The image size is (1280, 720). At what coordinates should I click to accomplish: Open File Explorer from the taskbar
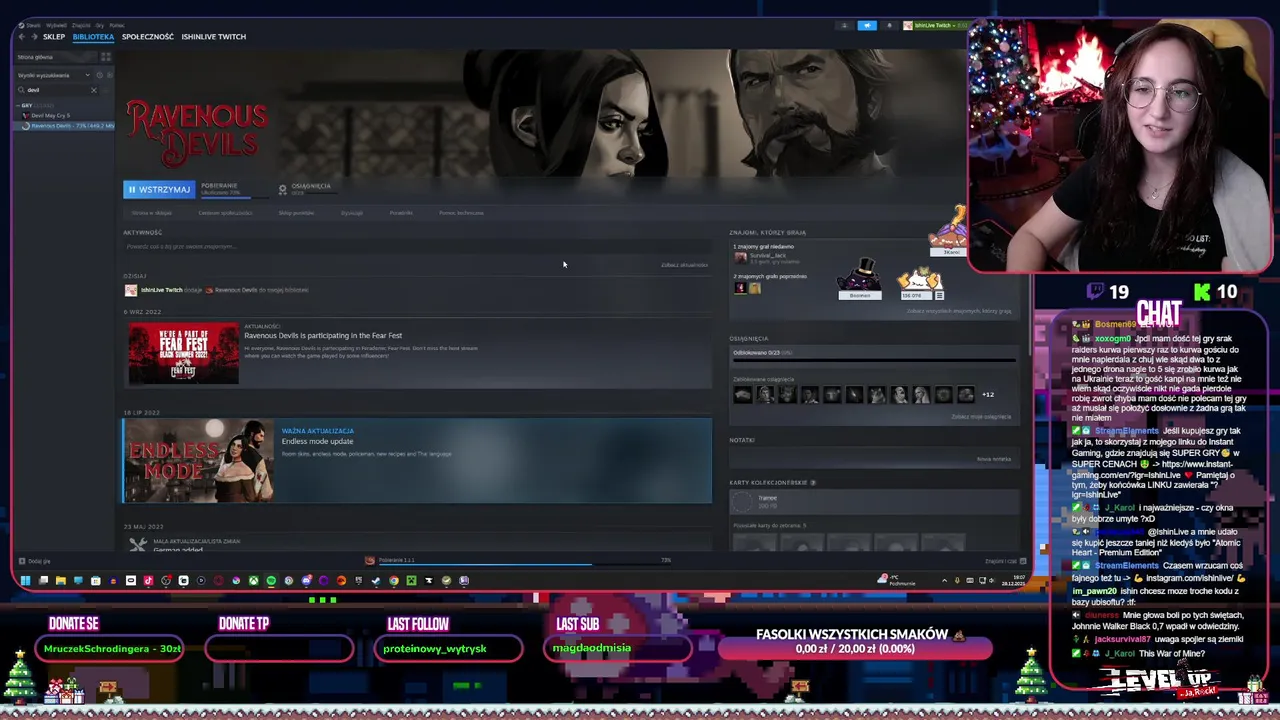[60, 580]
